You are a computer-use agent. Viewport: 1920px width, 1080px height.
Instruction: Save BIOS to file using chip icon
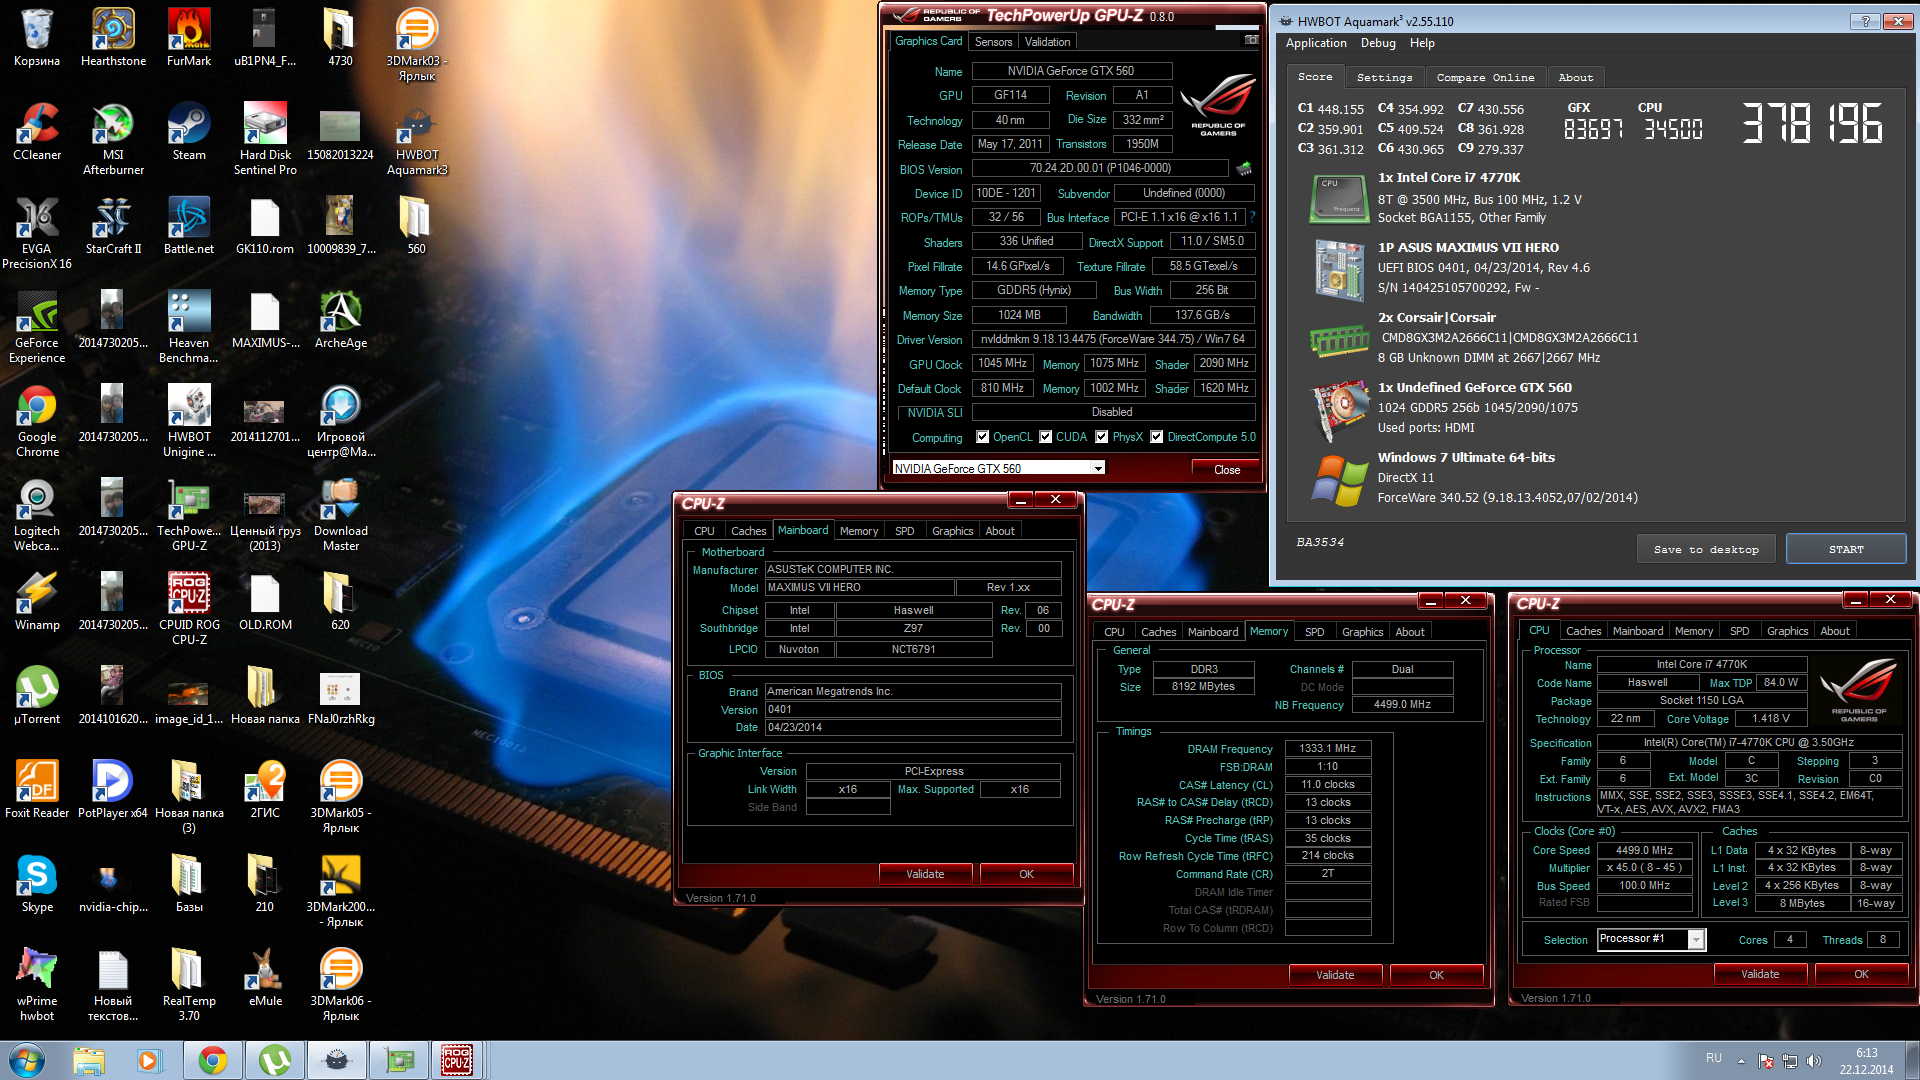pos(1244,168)
